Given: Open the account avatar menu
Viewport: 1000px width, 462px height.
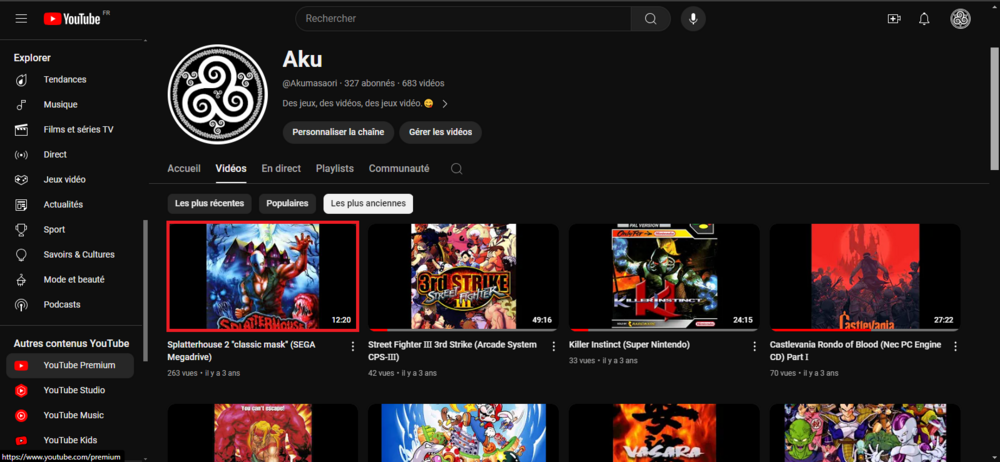Looking at the screenshot, I should pos(960,19).
